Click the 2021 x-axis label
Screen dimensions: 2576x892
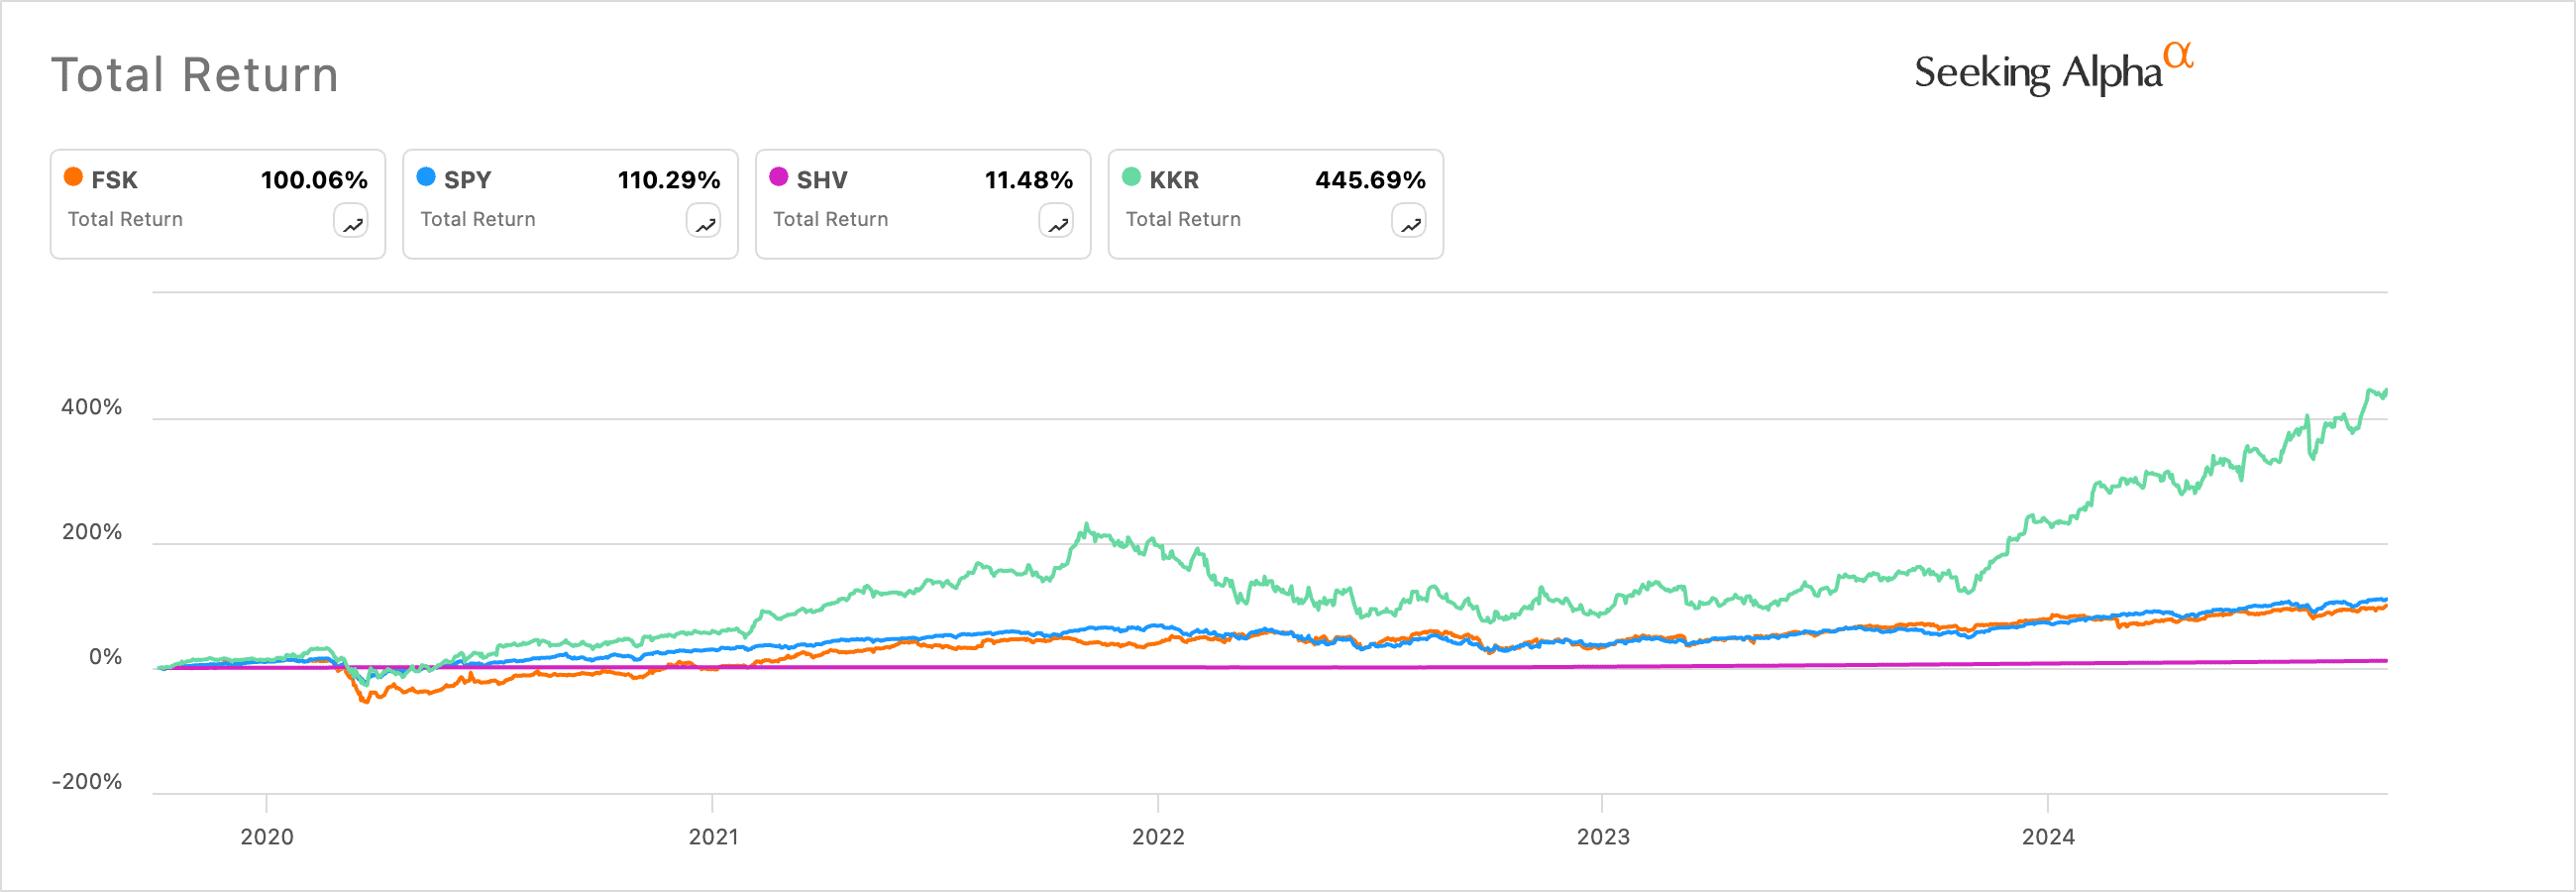click(x=714, y=837)
